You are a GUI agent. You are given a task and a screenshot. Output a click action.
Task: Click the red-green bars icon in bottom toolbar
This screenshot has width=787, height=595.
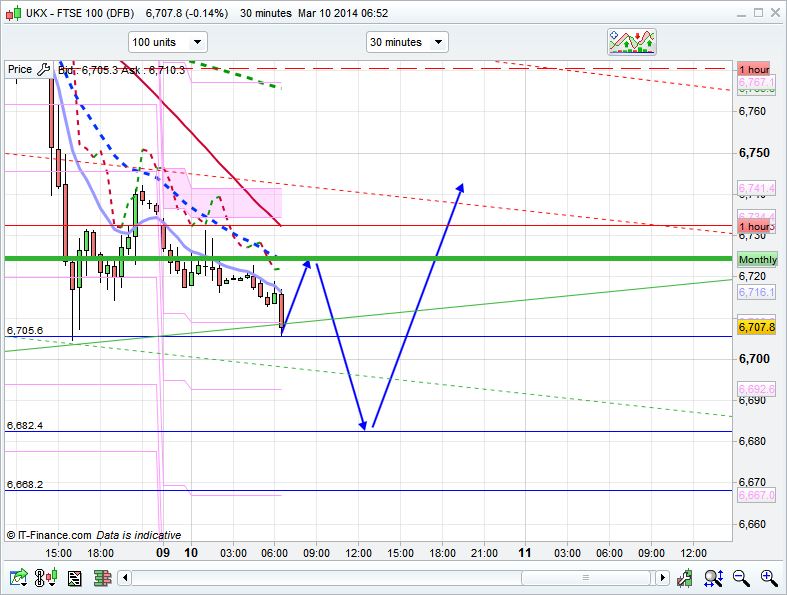click(101, 577)
